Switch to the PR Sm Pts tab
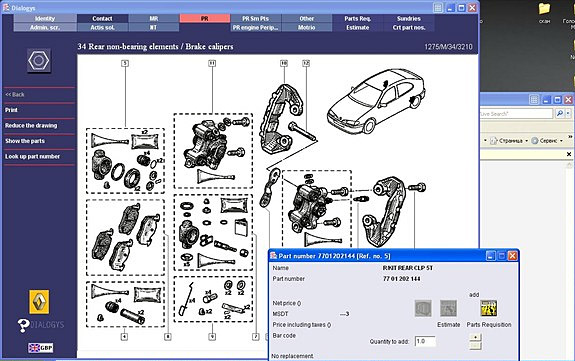Screen dimensions: 575x361 [x=256, y=18]
